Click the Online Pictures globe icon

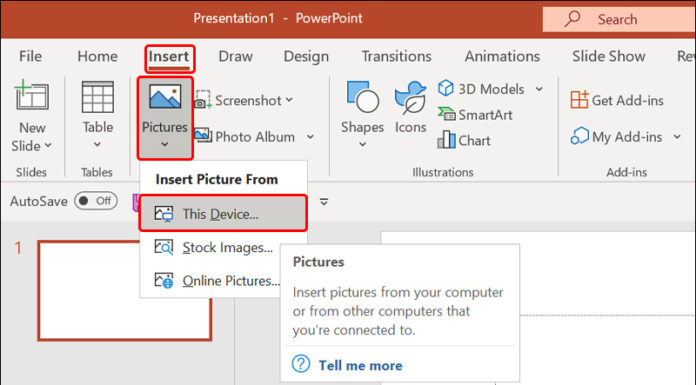tap(164, 280)
